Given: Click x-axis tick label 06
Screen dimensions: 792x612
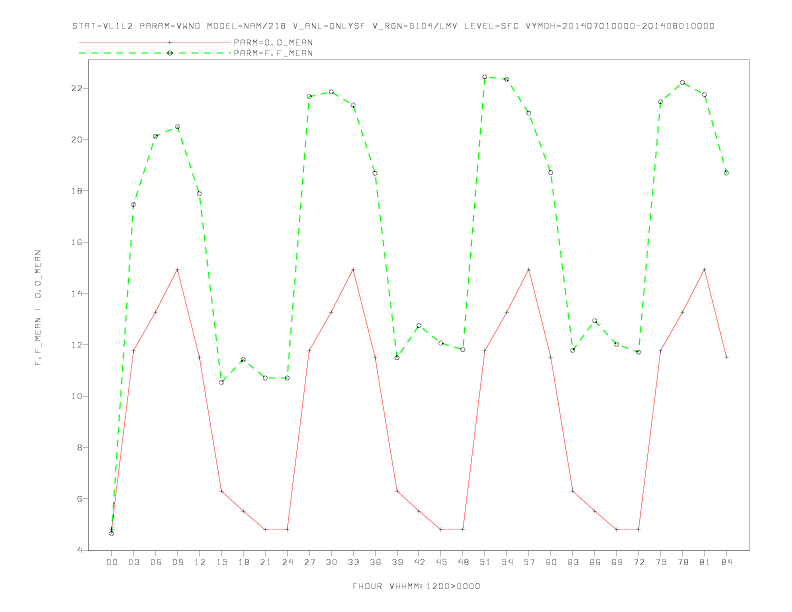Looking at the screenshot, I should pyautogui.click(x=156, y=562).
